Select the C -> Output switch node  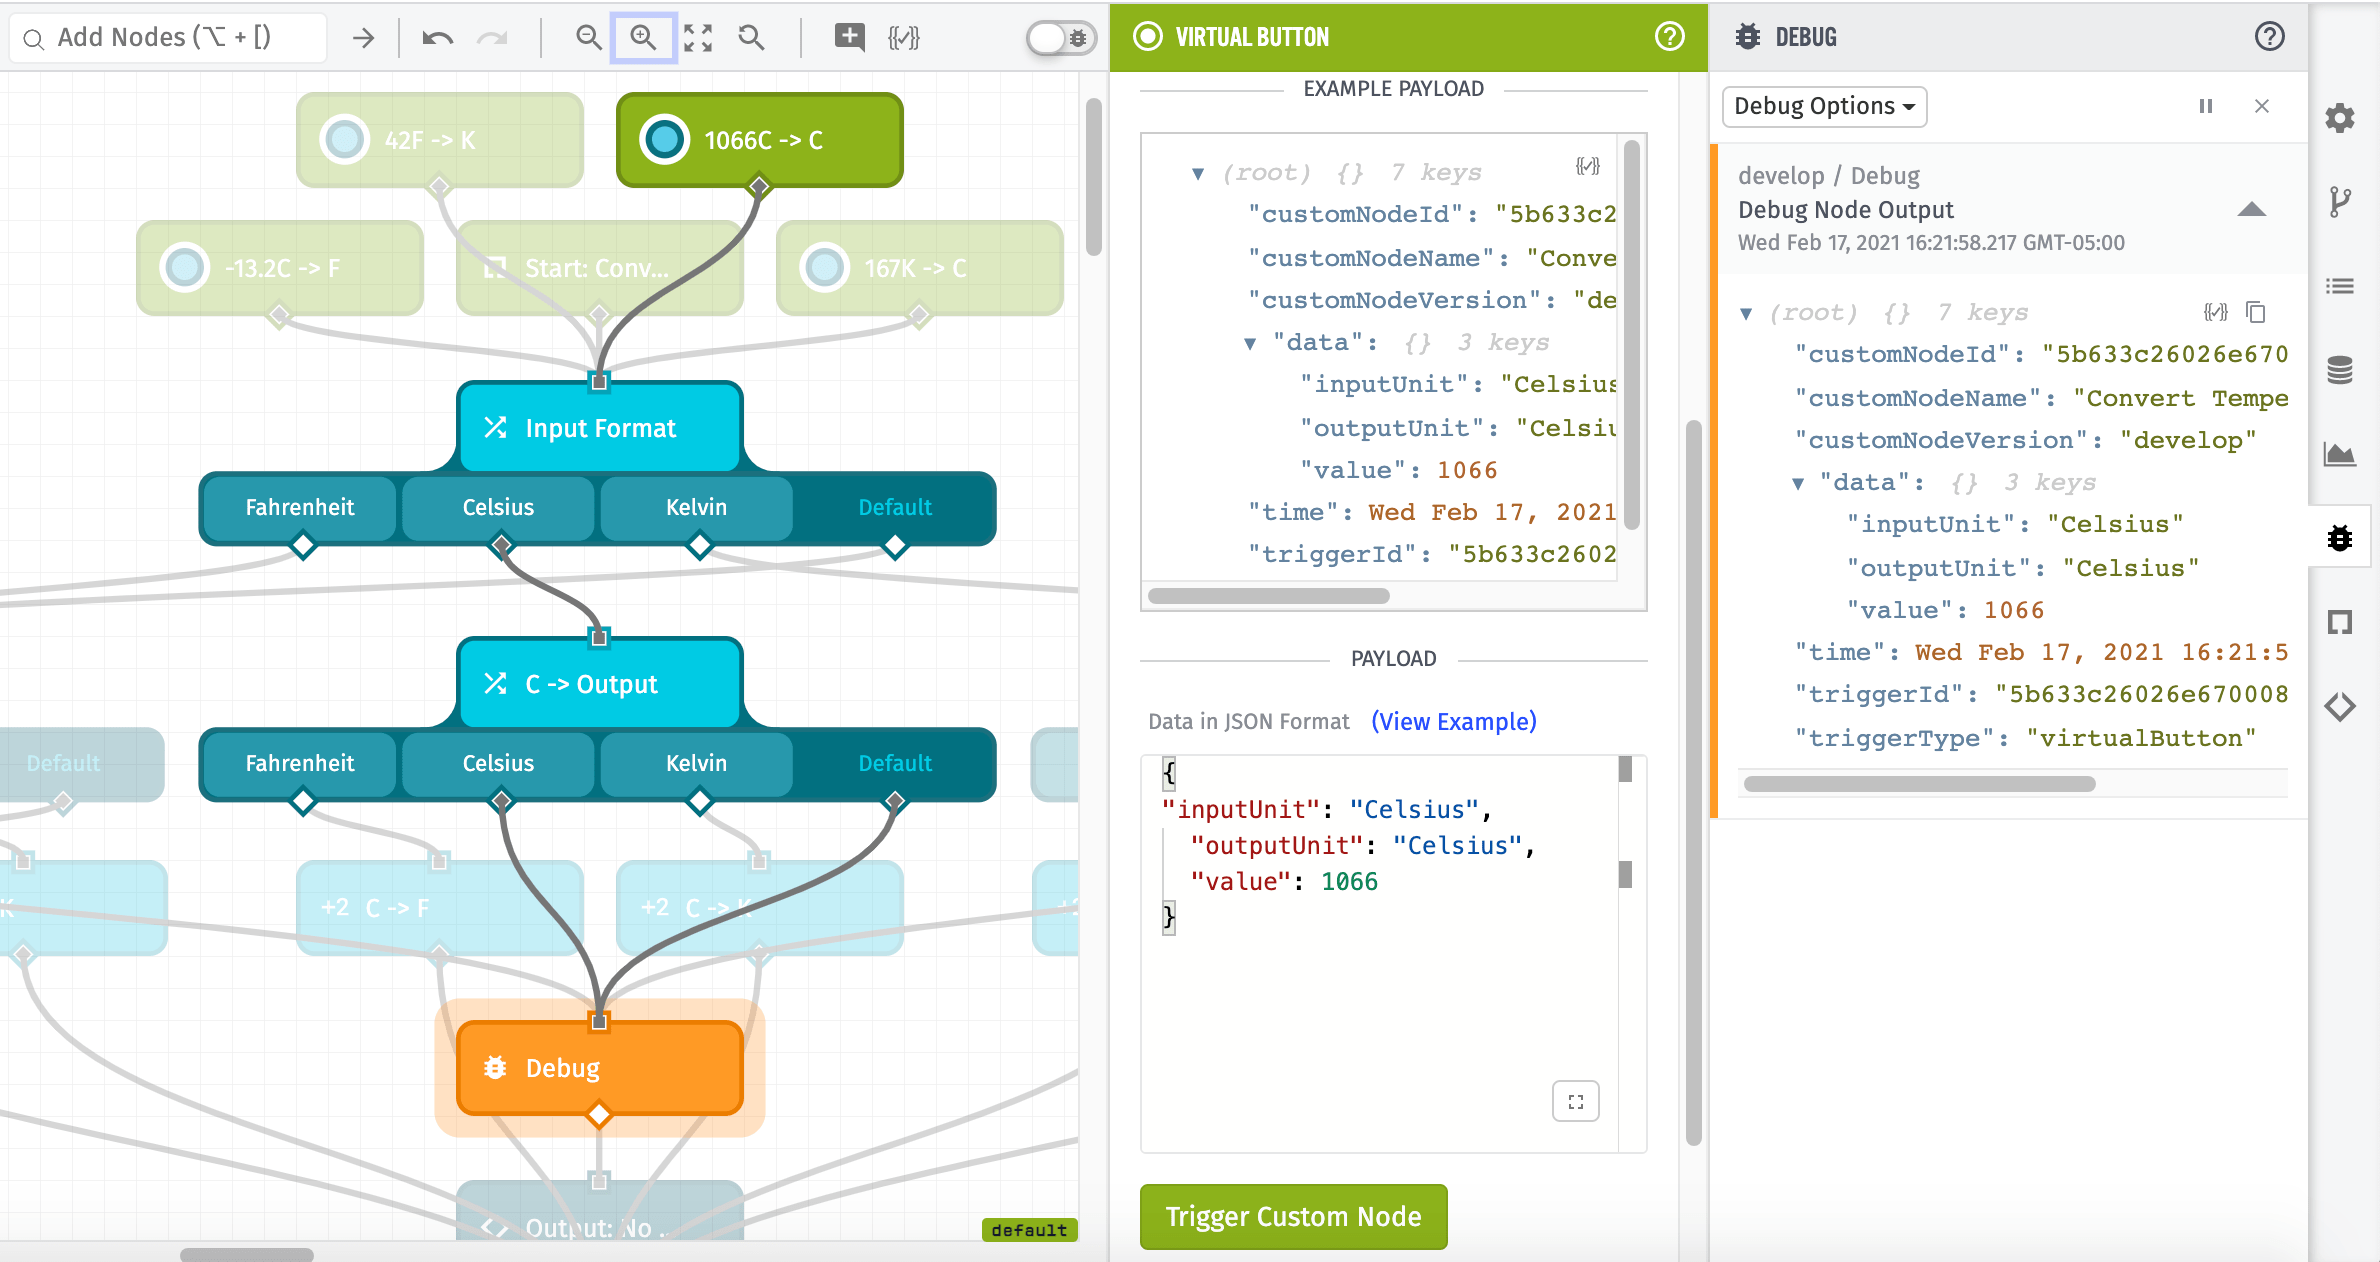599,684
